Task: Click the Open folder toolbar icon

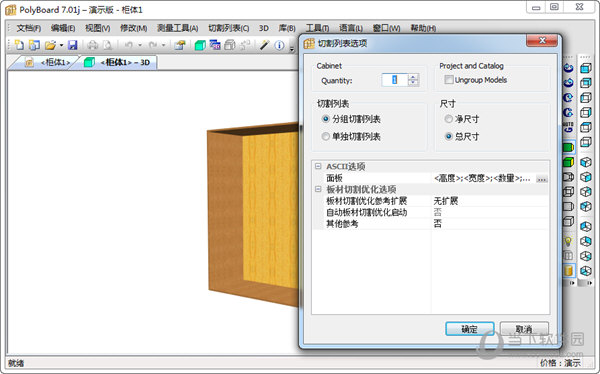Action: 50,45
